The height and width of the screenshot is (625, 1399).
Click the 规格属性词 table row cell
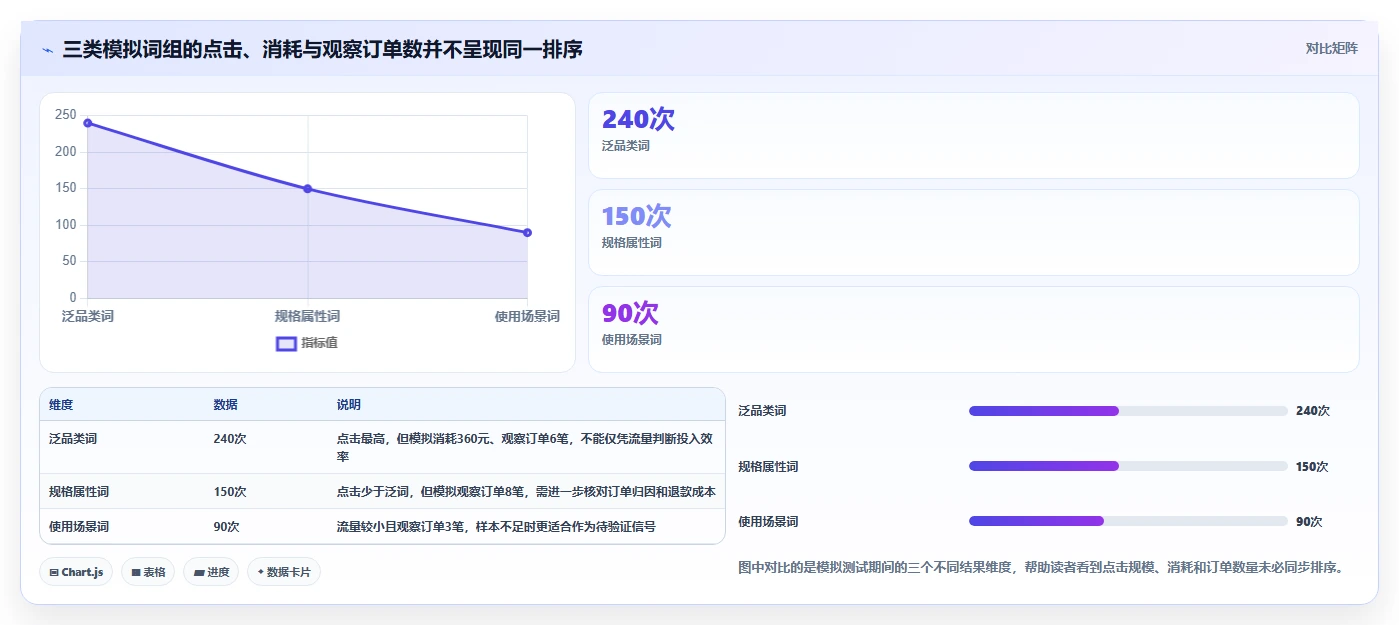click(x=79, y=492)
